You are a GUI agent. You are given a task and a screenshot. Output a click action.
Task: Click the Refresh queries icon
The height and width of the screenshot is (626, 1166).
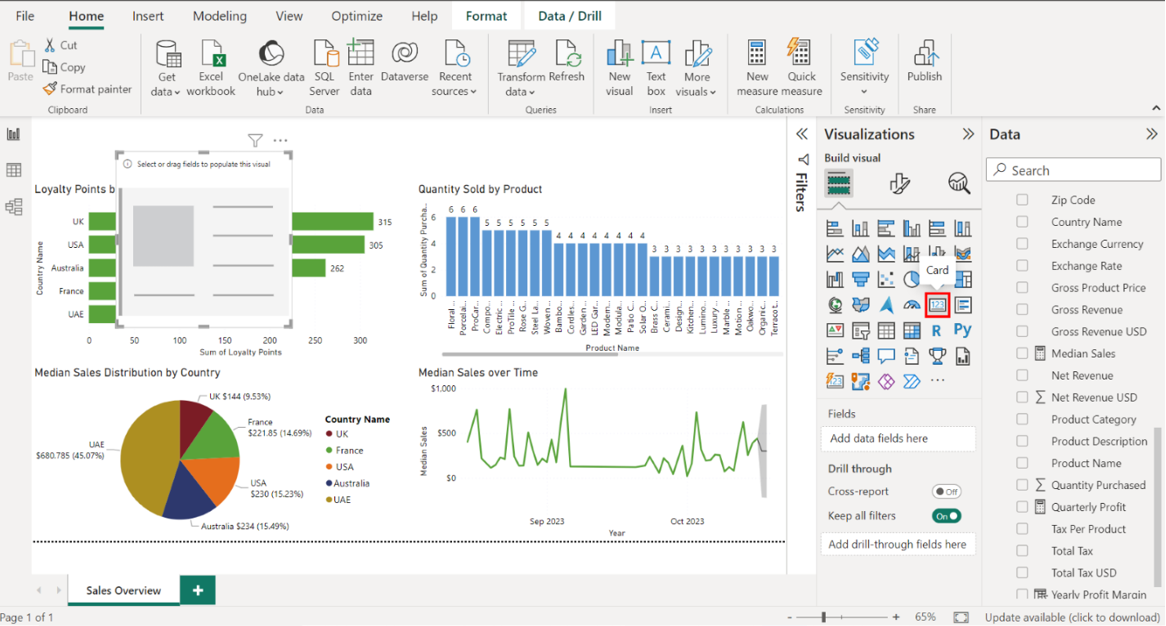pos(566,66)
